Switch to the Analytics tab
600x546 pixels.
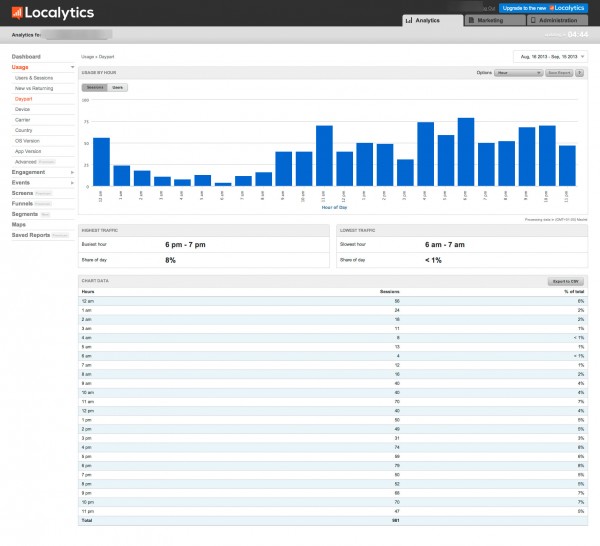click(x=432, y=20)
